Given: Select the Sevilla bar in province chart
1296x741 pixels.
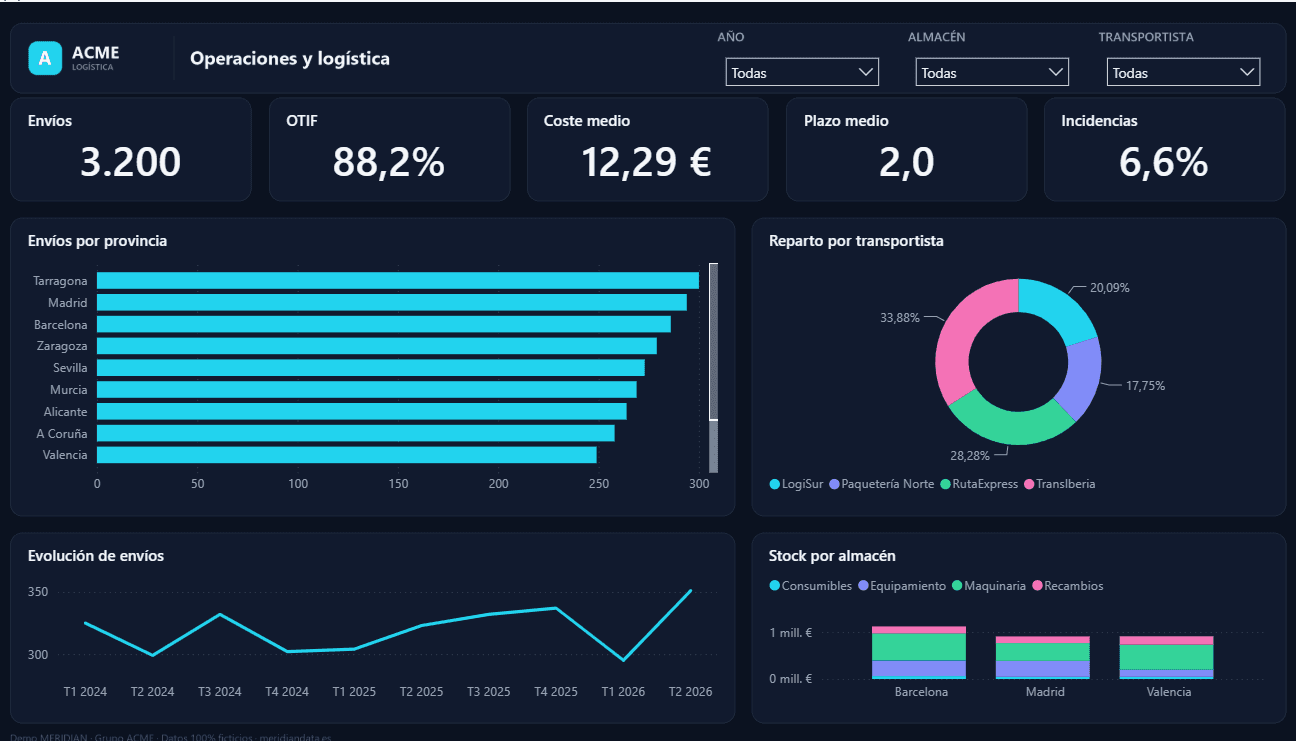Looking at the screenshot, I should tap(371, 368).
